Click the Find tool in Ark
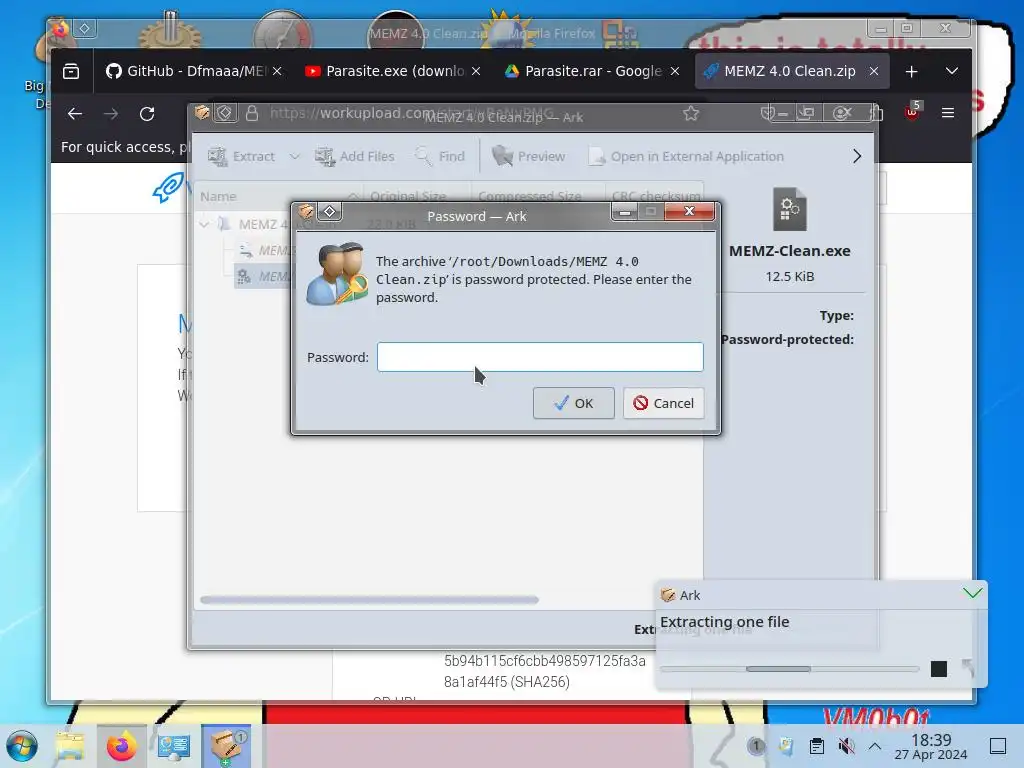This screenshot has width=1024, height=768. click(x=440, y=156)
